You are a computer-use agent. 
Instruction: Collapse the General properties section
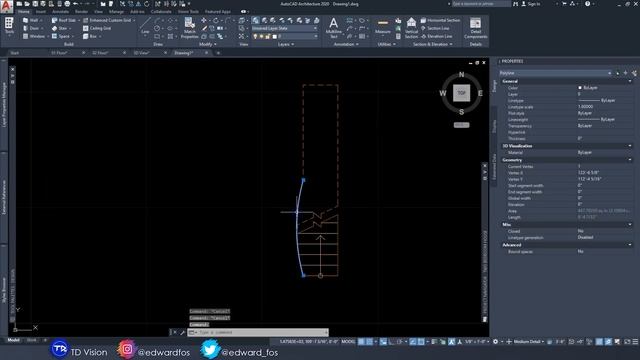(630, 81)
